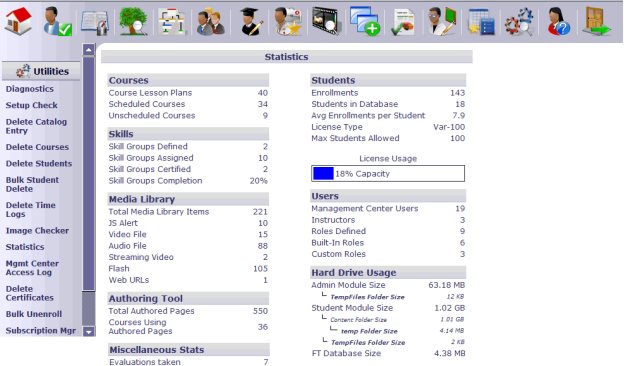
Task: Open Diagnostics in Utilities menu
Action: tap(29, 89)
